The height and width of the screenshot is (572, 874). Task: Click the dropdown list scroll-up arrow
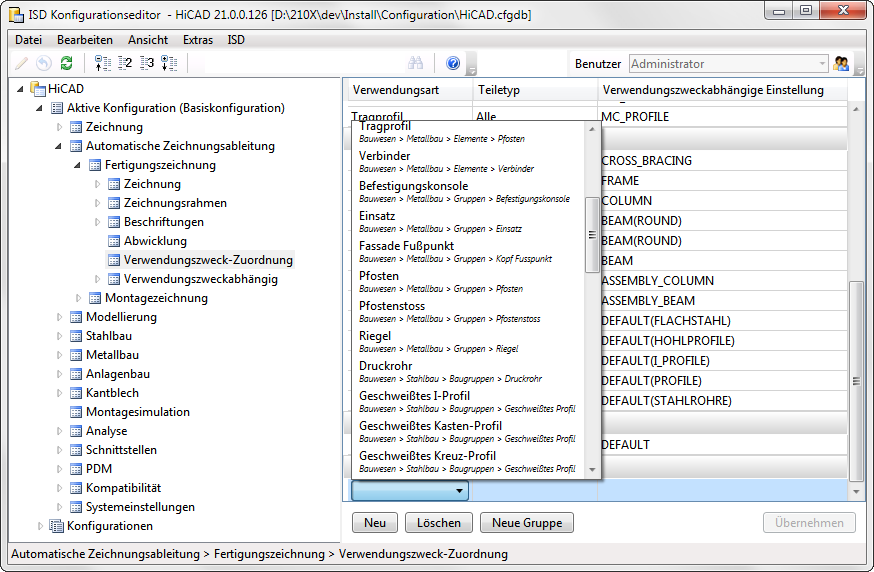pos(592,129)
